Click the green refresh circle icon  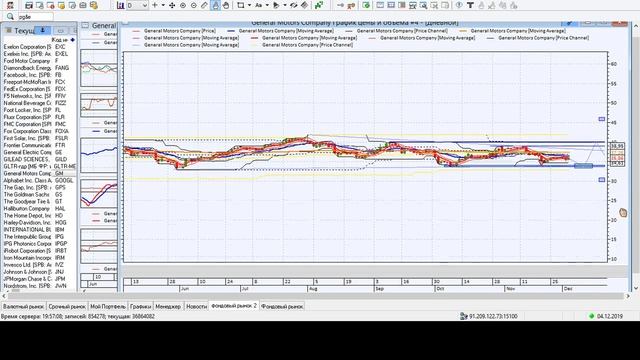pos(366,5)
